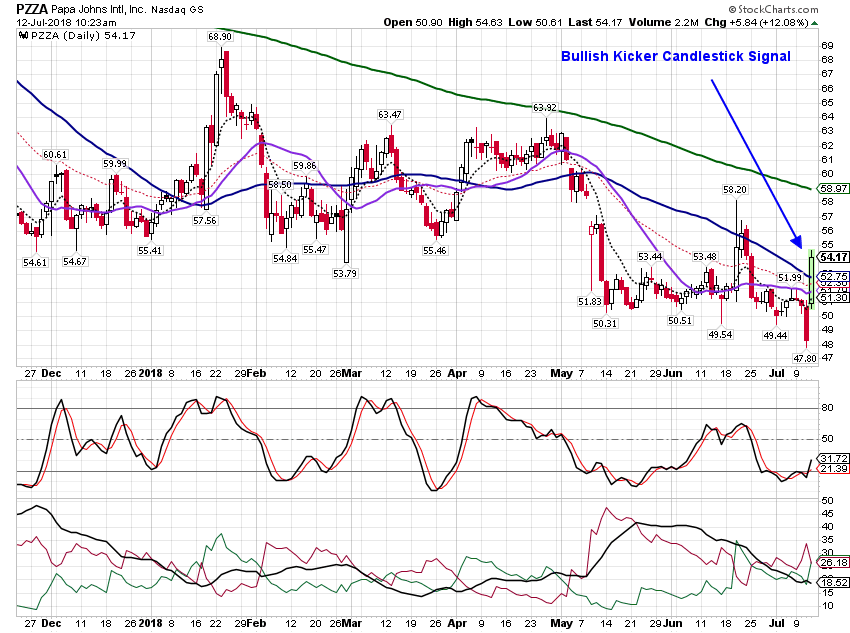Click the Chg +5.84 (+12.08%) figure
Screen dimensions: 850x633
[756, 22]
